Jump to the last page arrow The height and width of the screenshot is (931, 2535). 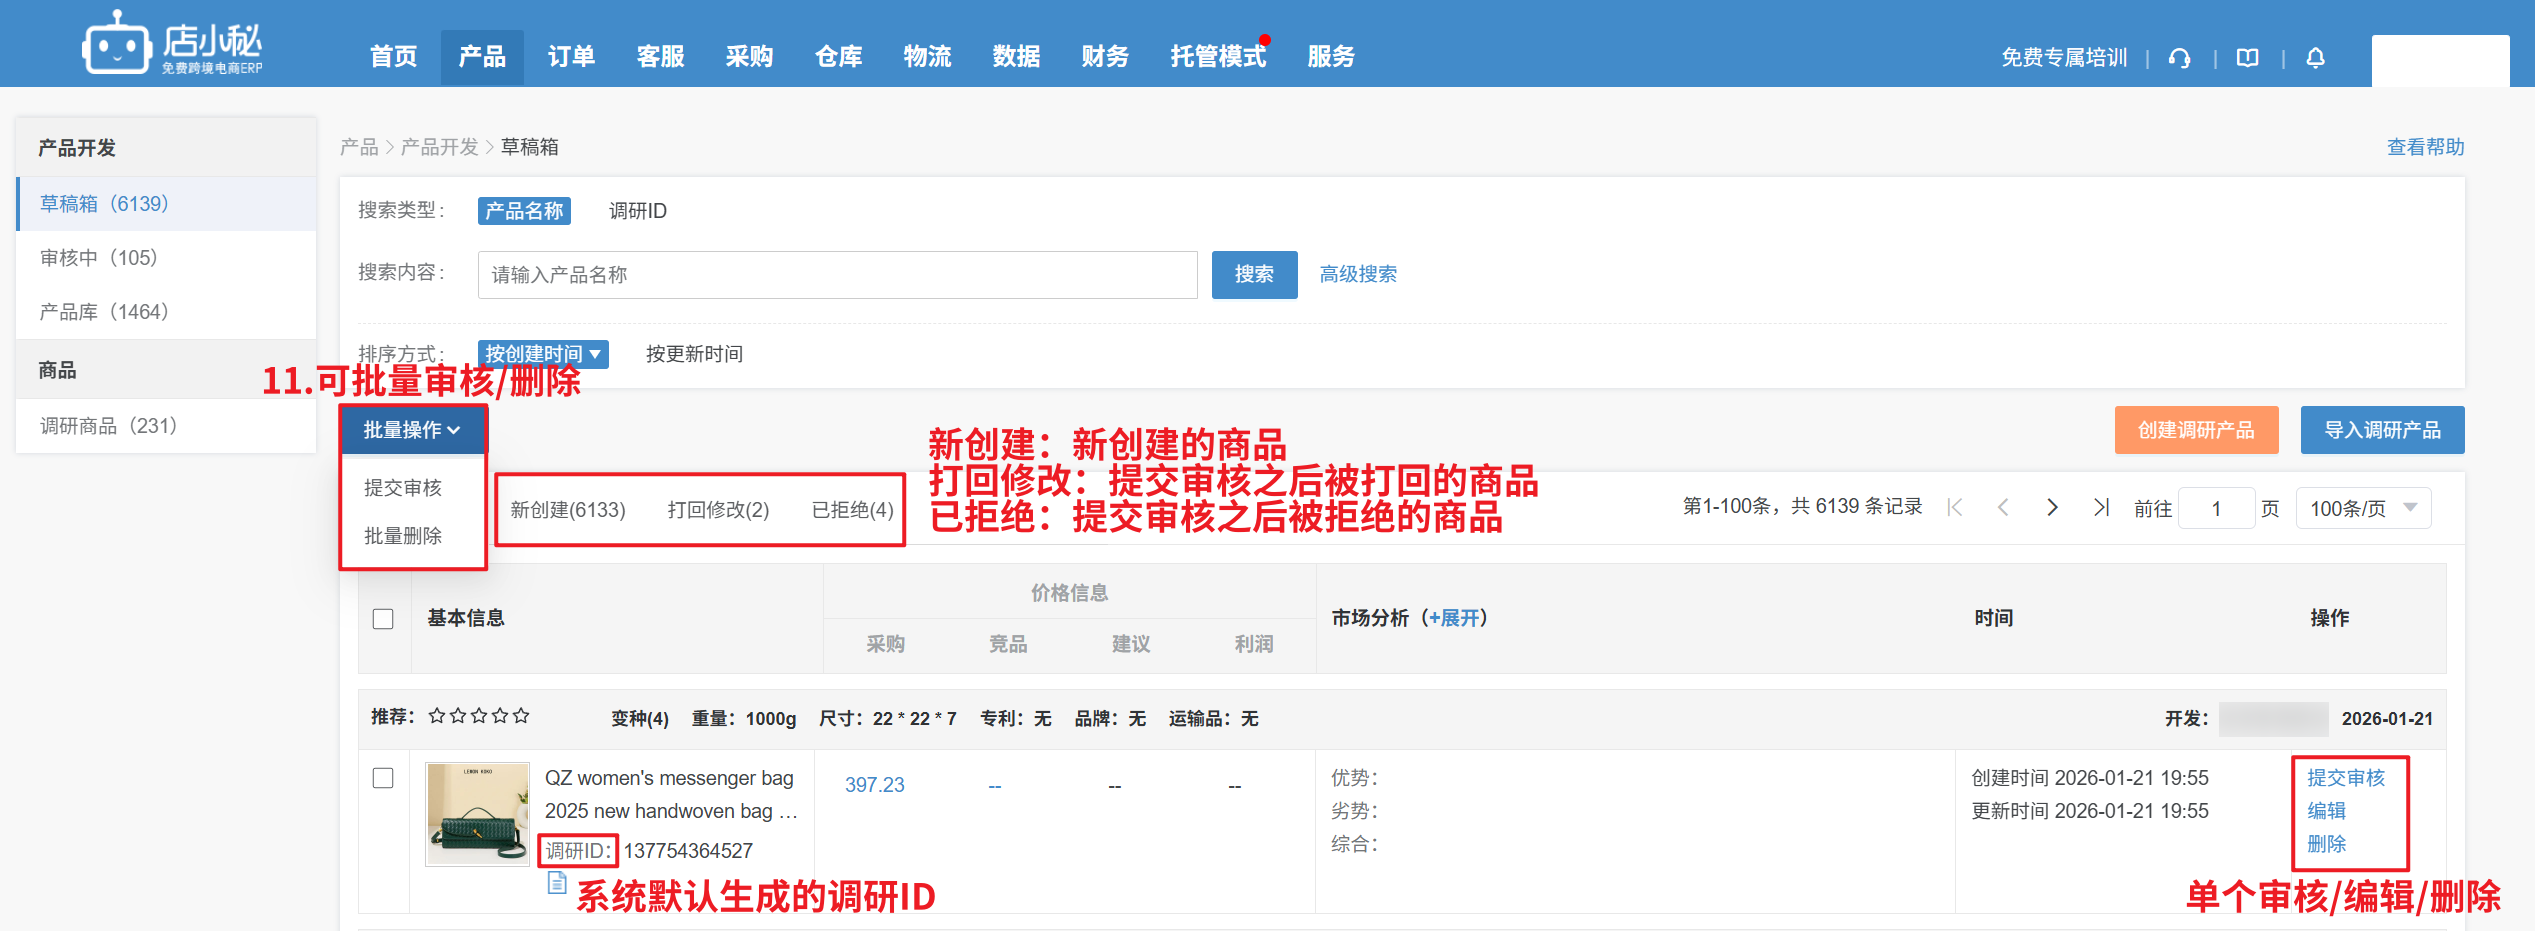(x=2101, y=508)
